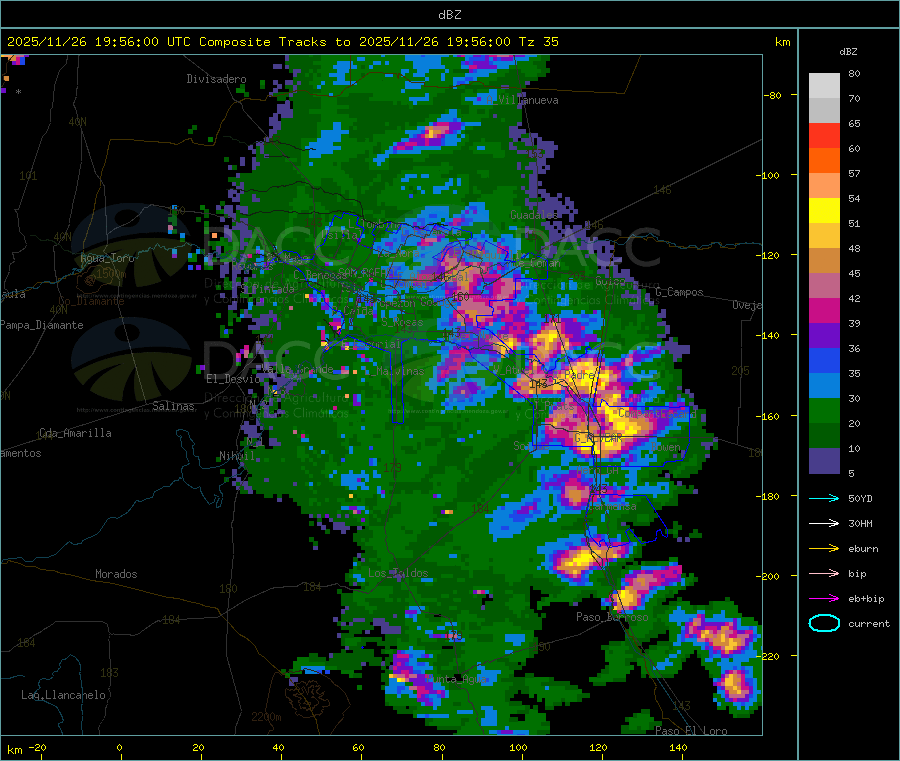Pick the magenta 42 dBZ color swatch
Viewport: 900px width, 761px height.
(x=824, y=310)
